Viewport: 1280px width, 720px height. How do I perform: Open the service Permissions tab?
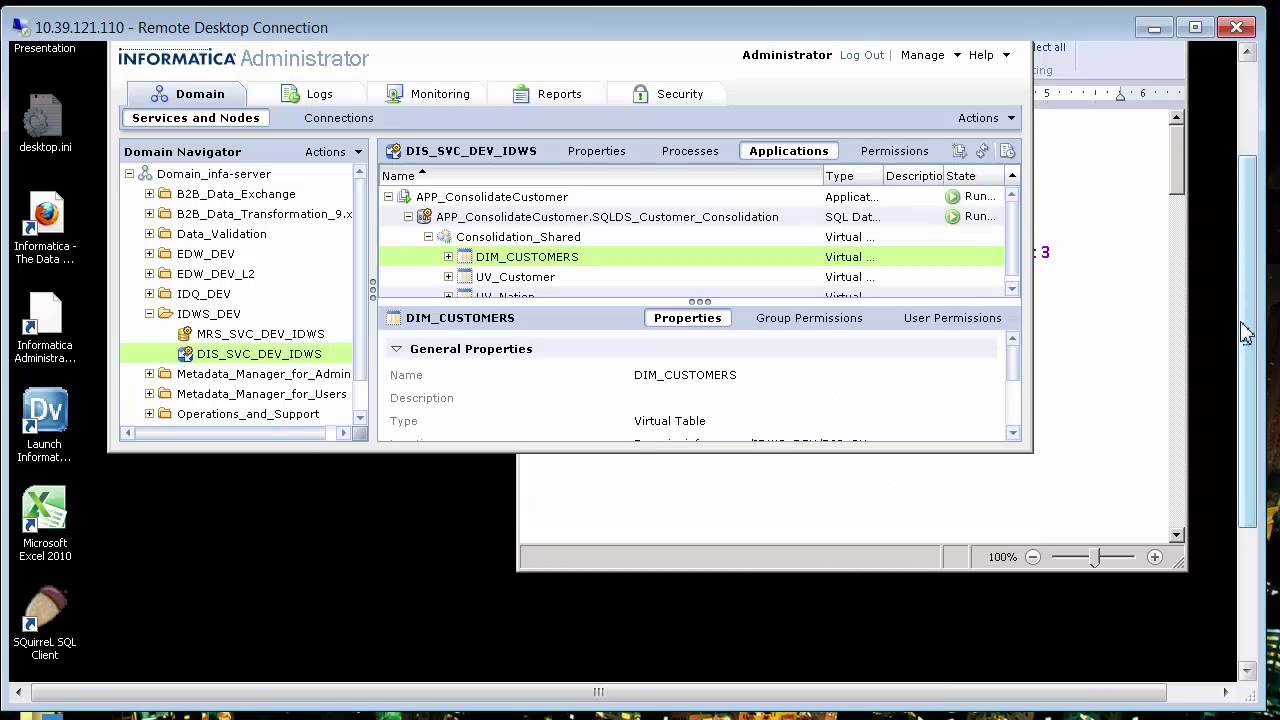point(894,151)
